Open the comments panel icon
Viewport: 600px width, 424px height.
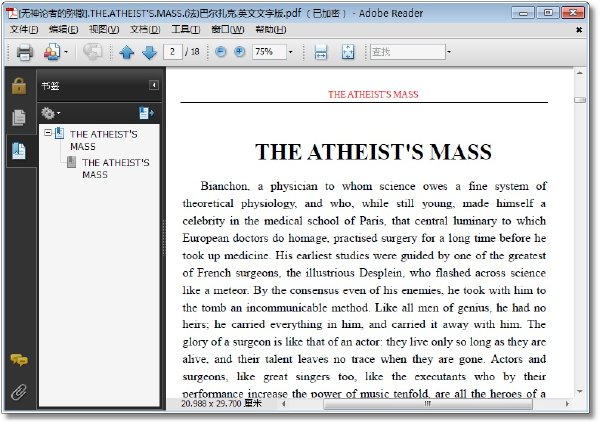(19, 360)
